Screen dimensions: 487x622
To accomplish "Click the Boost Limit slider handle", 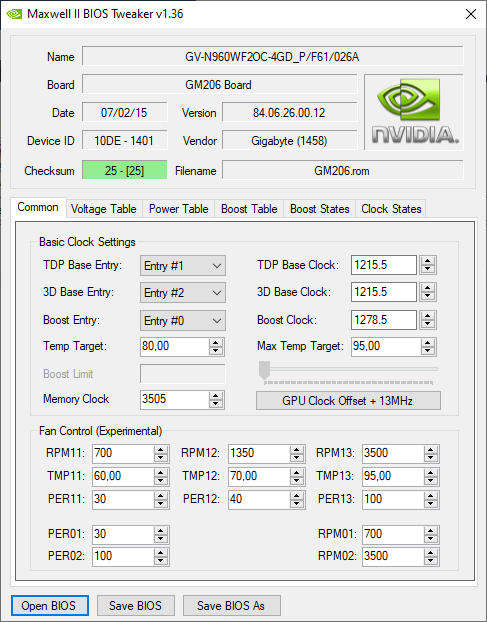I will 265,370.
